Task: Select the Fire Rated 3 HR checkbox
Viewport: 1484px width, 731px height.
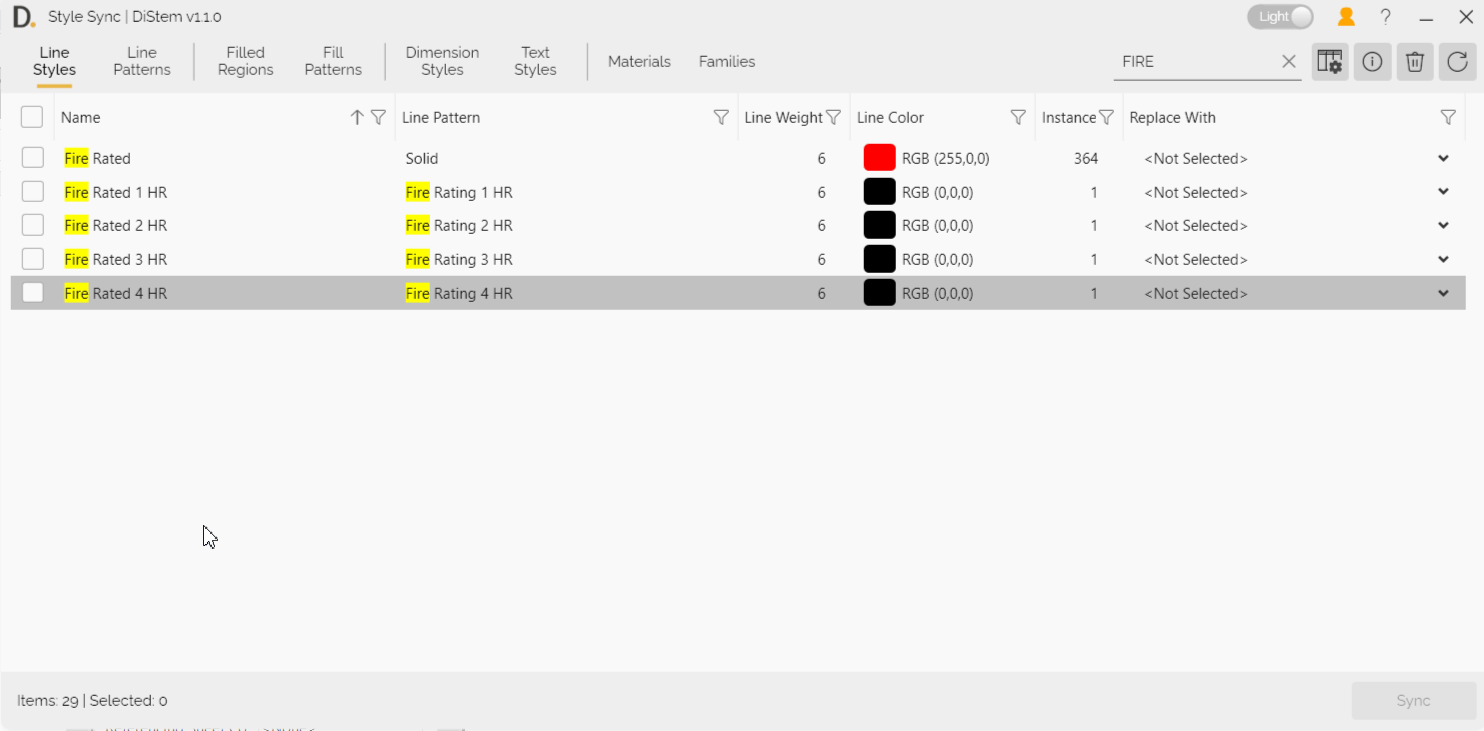Action: click(x=33, y=259)
